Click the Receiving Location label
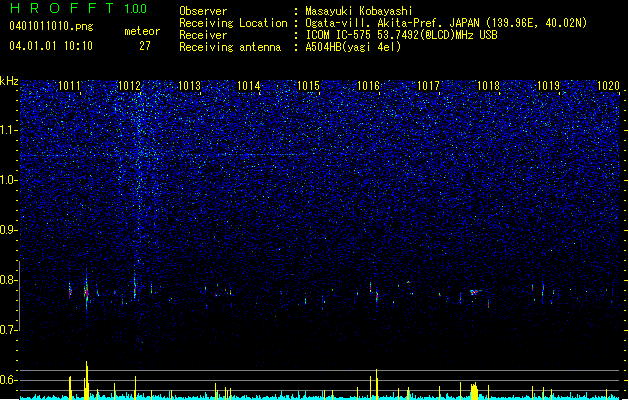Viewport: 629px width, 400px height. tap(233, 23)
